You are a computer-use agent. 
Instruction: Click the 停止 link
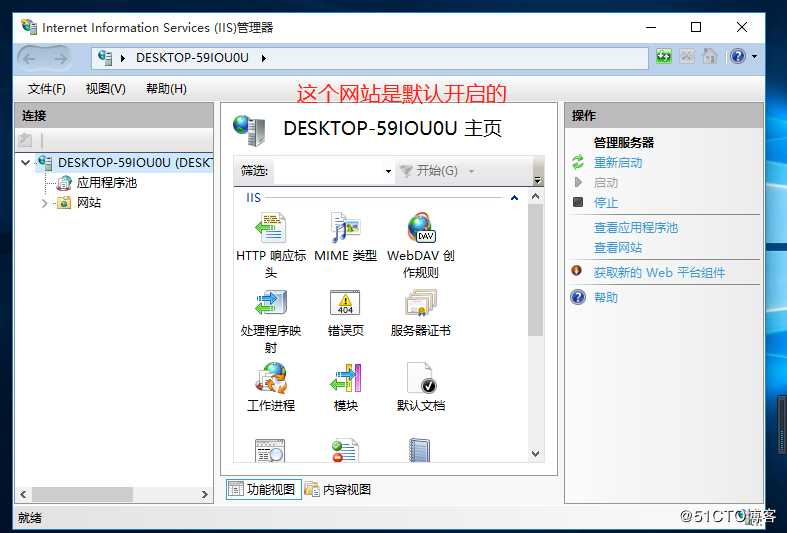click(x=606, y=203)
